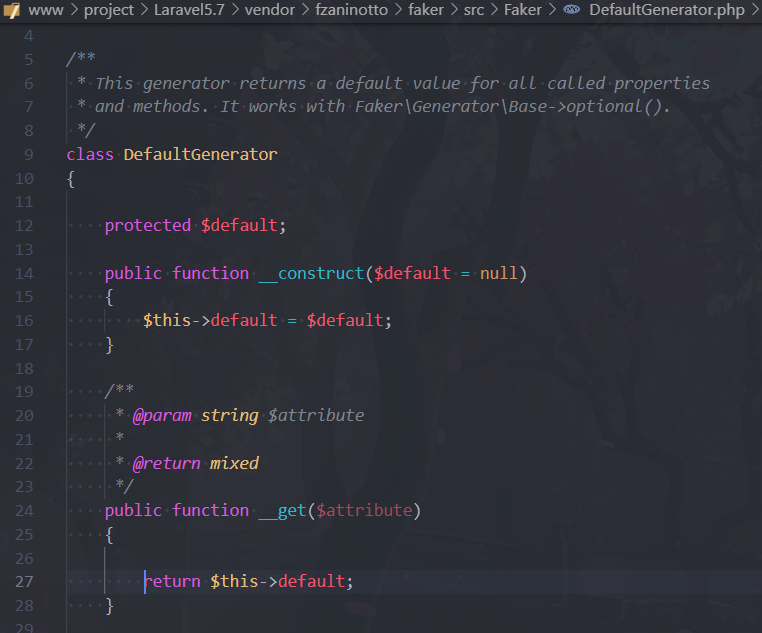Click 'function' keyword on line 24
Screen dimensions: 762x633
click(210, 511)
